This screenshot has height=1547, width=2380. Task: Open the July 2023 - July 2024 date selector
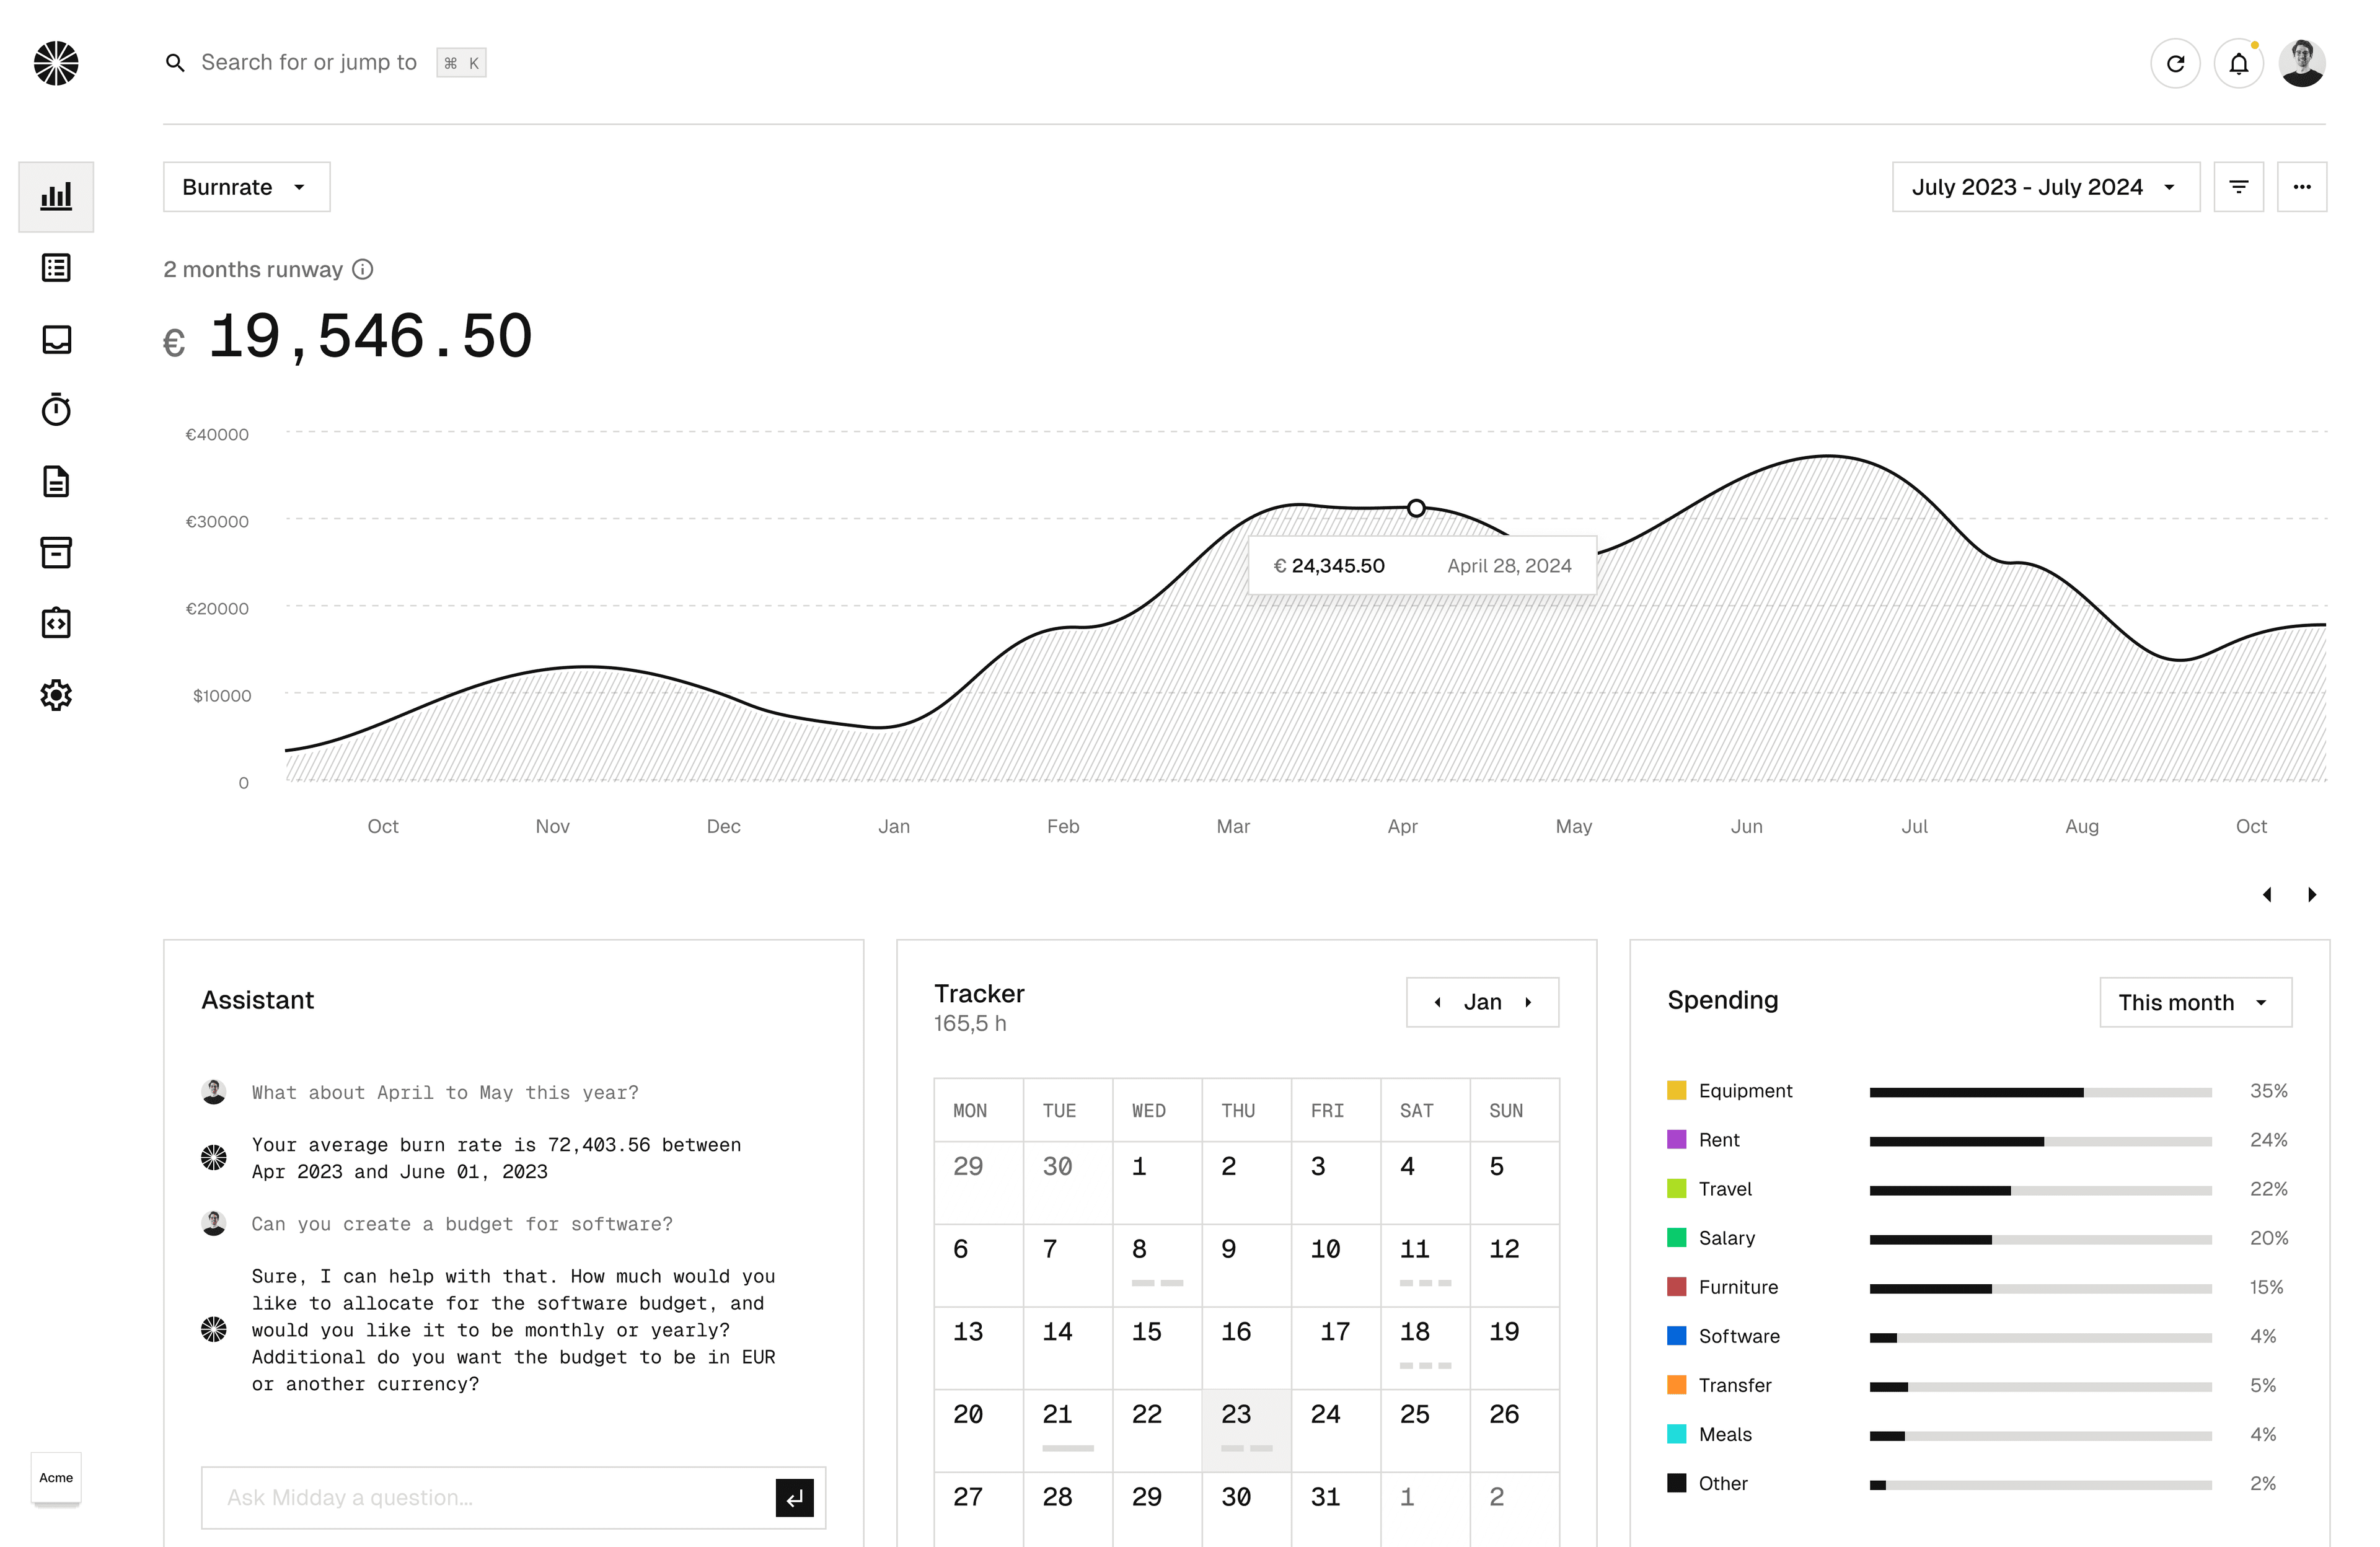pos(2044,186)
